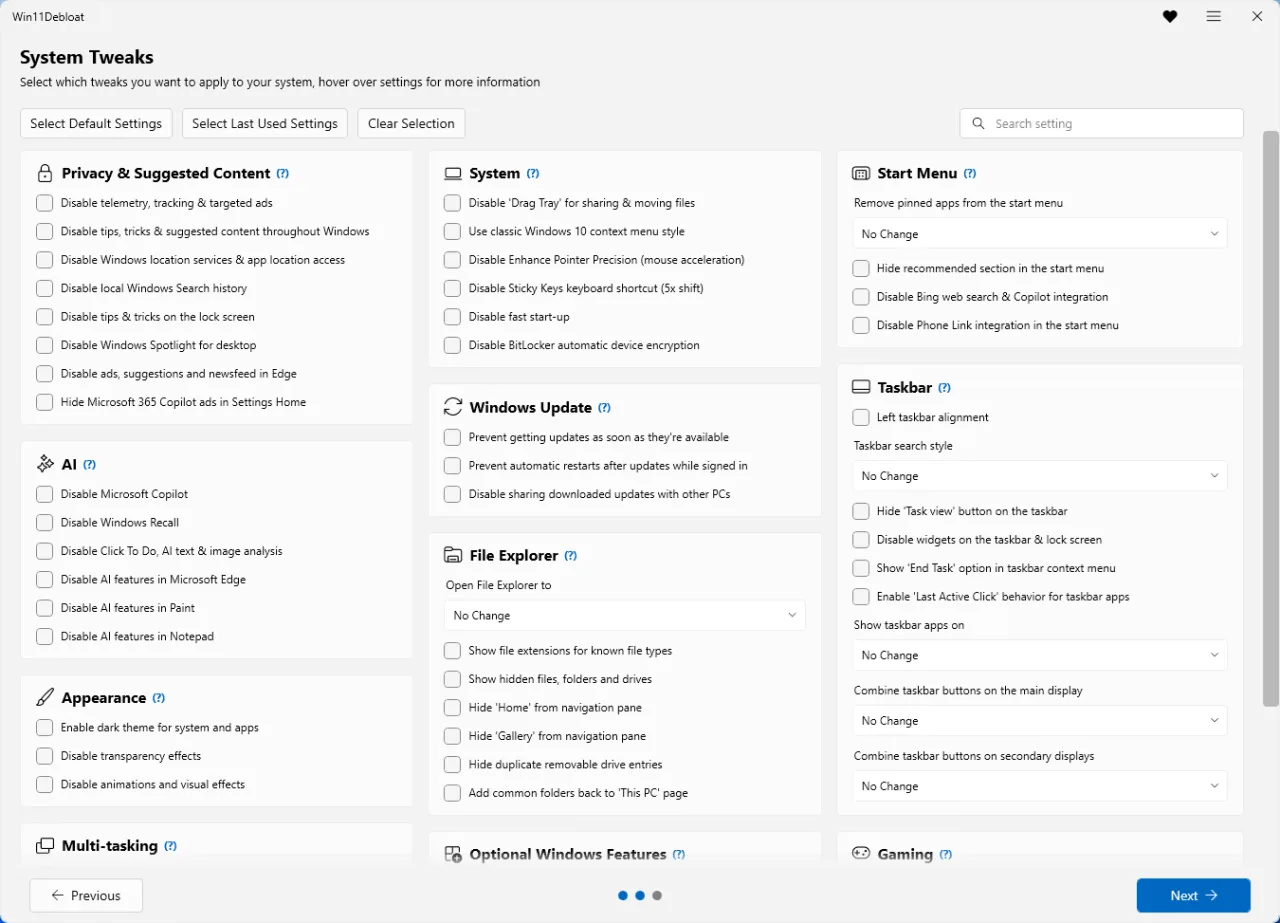Image resolution: width=1280 pixels, height=923 pixels.
Task: Click the paintbrush icon next to Appearance
Action: click(x=44, y=697)
